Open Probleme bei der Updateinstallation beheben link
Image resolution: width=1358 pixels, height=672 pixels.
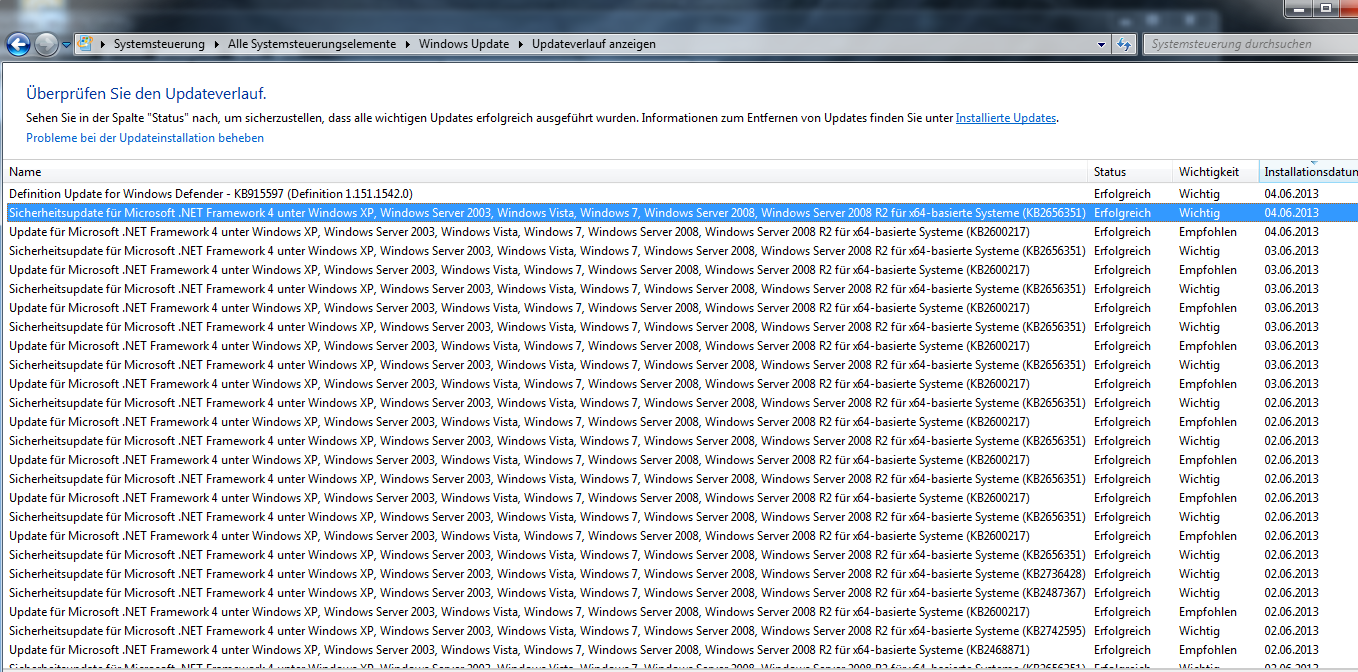[145, 138]
